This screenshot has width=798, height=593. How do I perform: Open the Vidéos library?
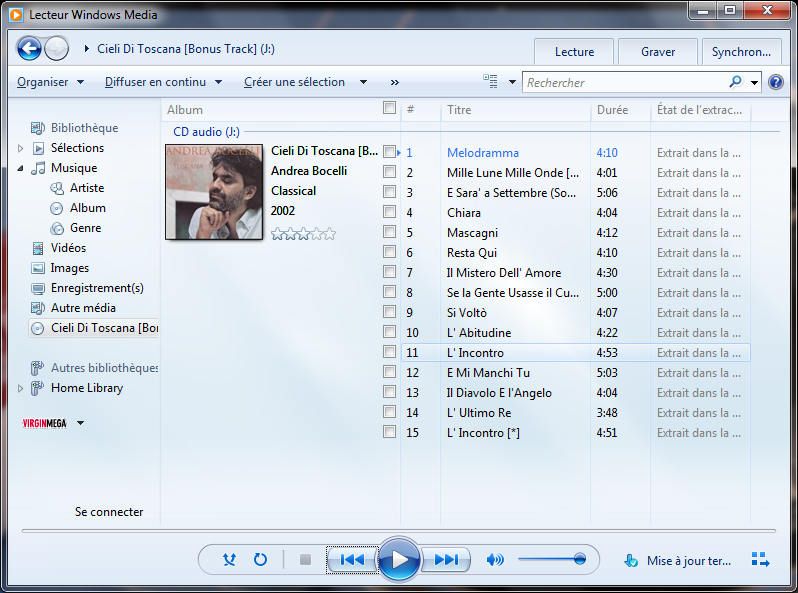(x=68, y=248)
